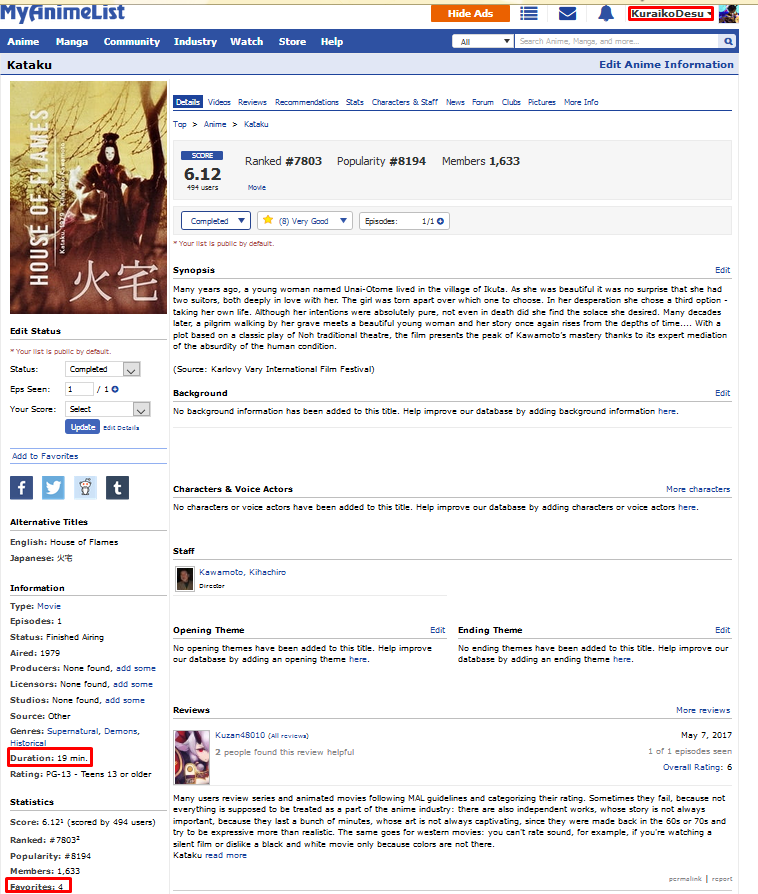Share on Tumblr icon
The width and height of the screenshot is (758, 894).
(x=118, y=487)
